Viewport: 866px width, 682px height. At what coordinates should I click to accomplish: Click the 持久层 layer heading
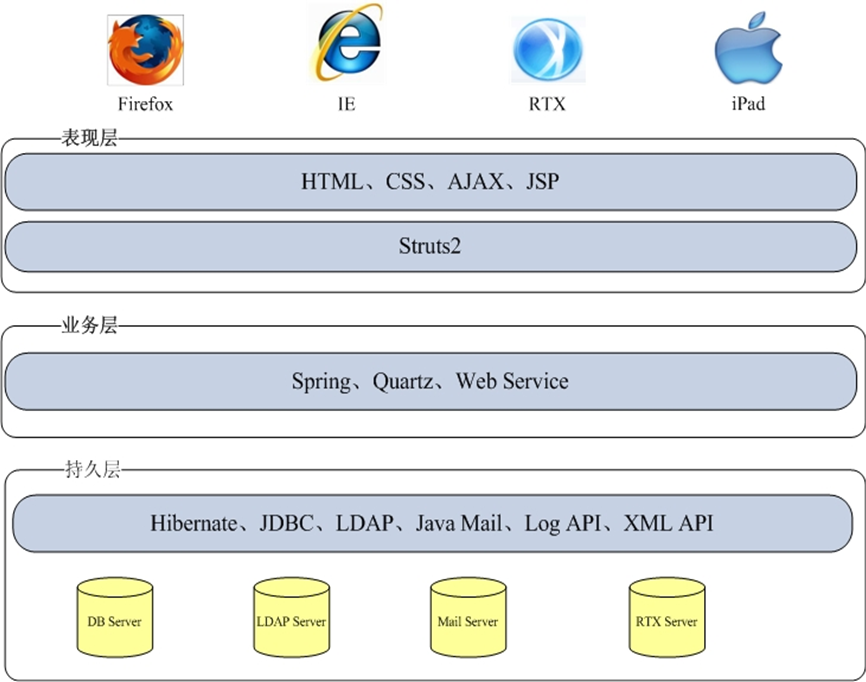coord(89,470)
